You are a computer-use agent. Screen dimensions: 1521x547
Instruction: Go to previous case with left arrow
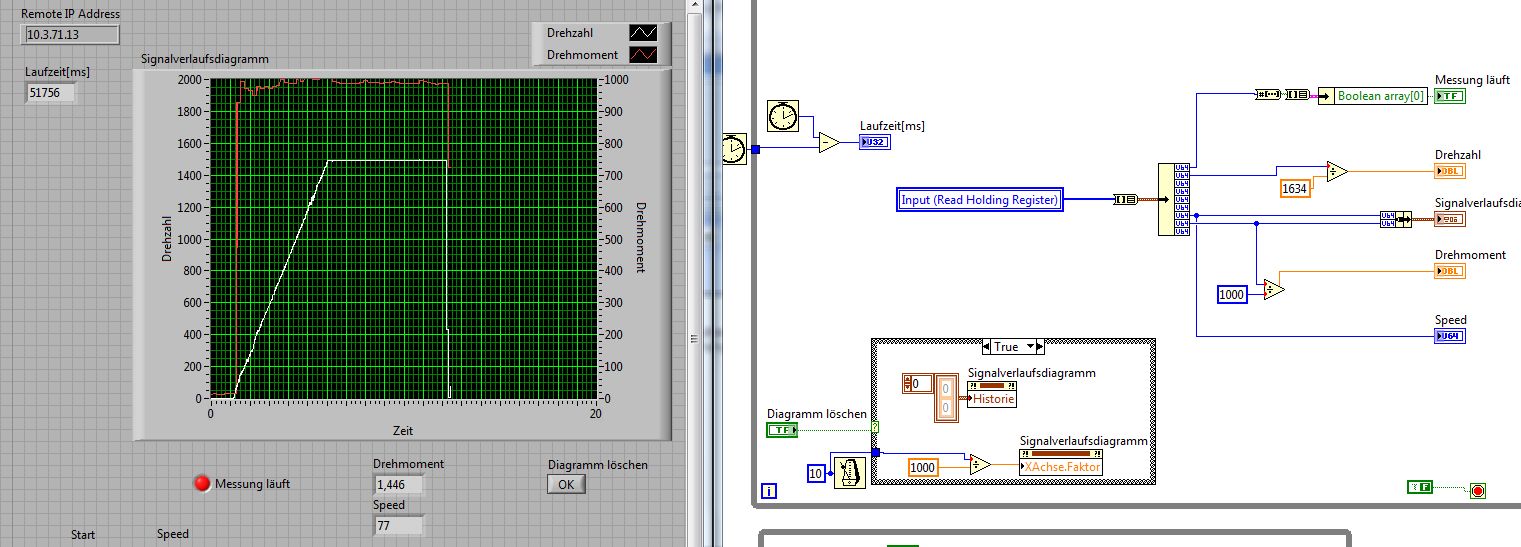pyautogui.click(x=986, y=347)
